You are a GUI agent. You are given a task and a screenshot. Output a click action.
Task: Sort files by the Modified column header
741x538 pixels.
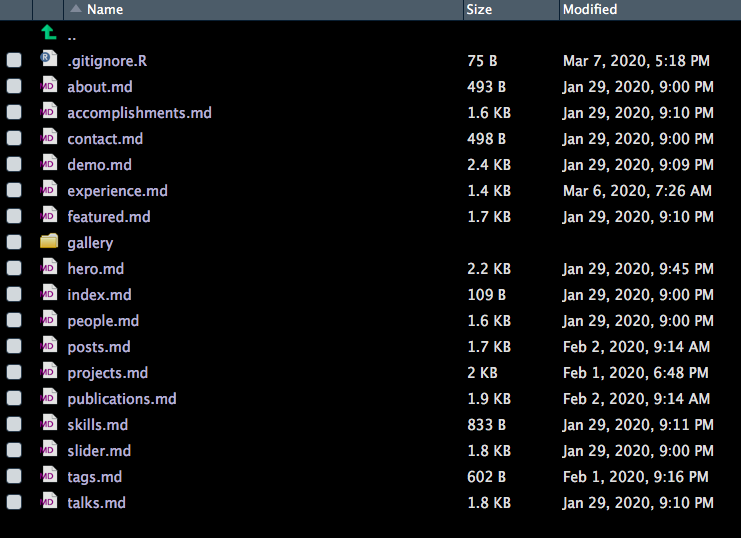point(590,10)
